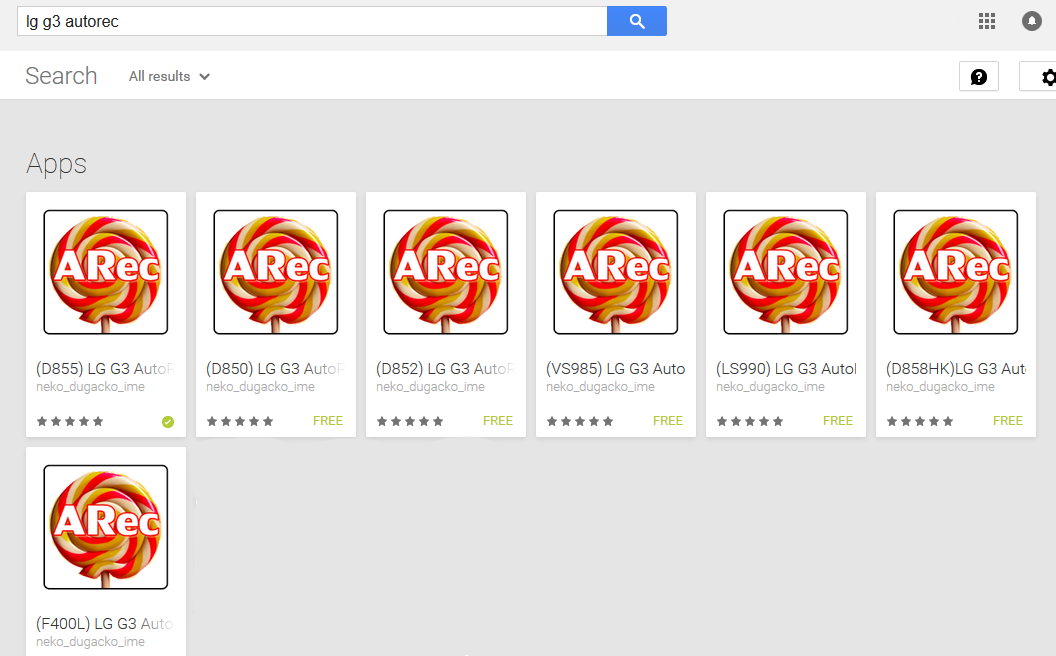The image size is (1056, 656).
Task: Click the star rating on D858HK card
Action: [920, 422]
